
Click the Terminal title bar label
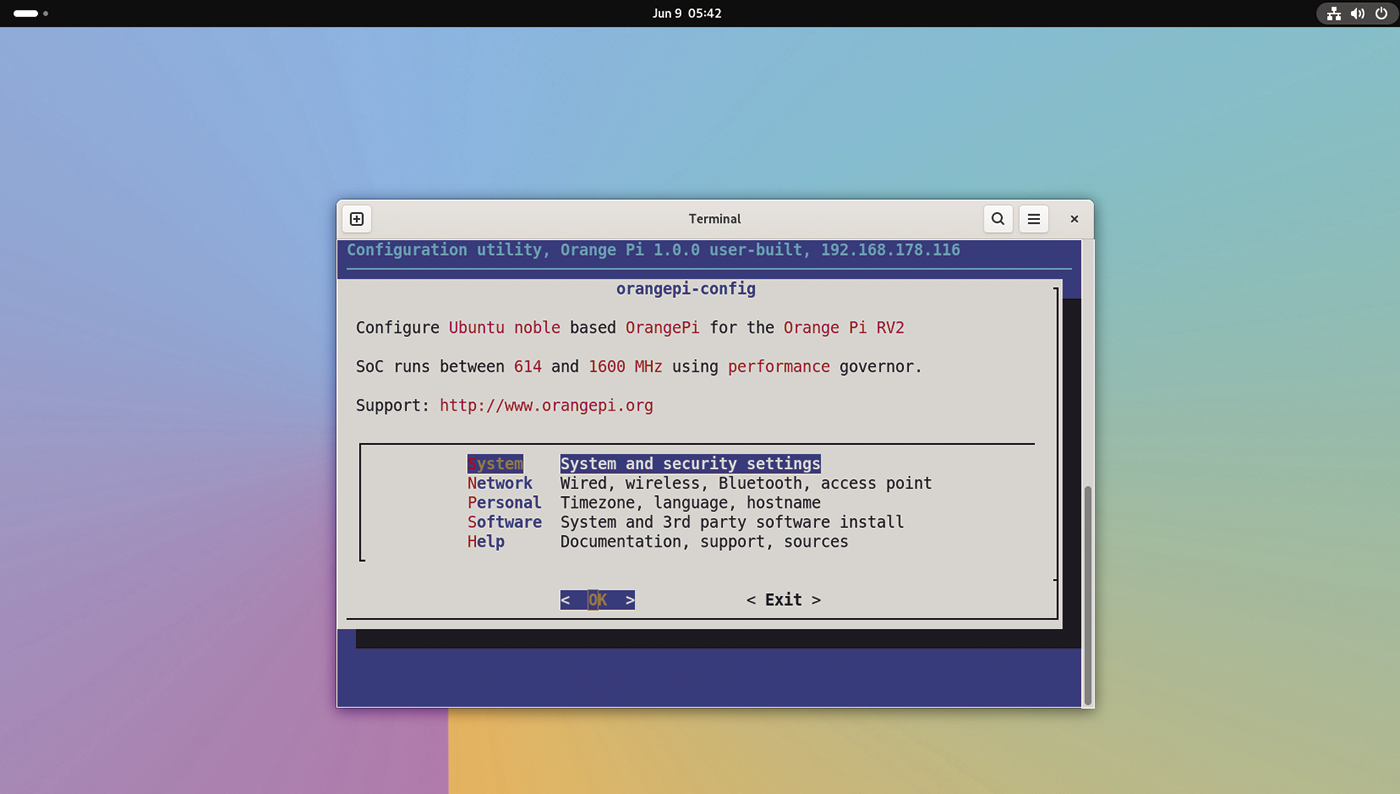[714, 218]
